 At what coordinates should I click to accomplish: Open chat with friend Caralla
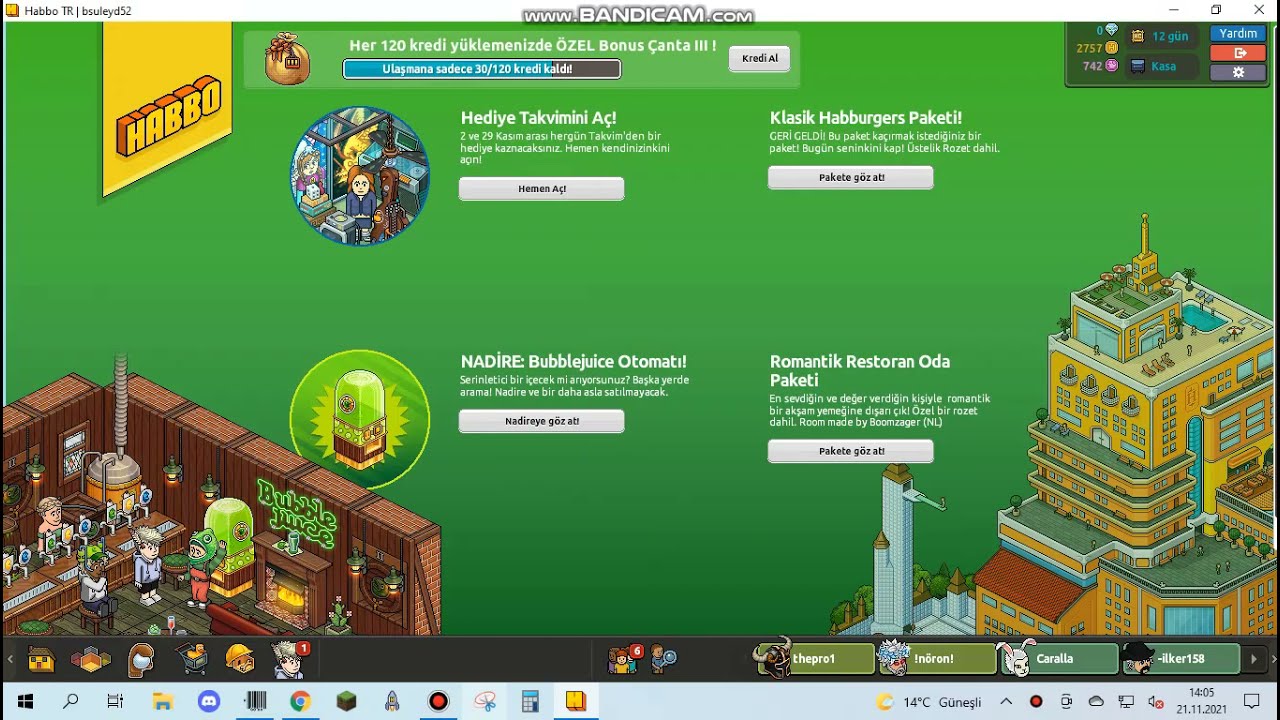point(1058,659)
